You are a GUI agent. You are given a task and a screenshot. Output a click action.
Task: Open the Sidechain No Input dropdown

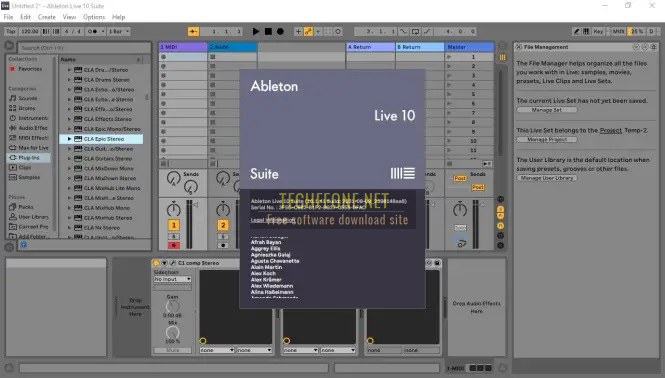pyautogui.click(x=173, y=279)
